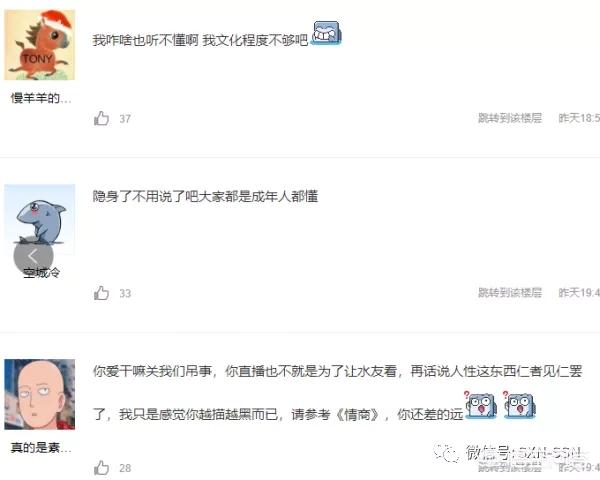
Task: Click the timestamp 昨天19:4 on second comment
Action: (x=579, y=292)
